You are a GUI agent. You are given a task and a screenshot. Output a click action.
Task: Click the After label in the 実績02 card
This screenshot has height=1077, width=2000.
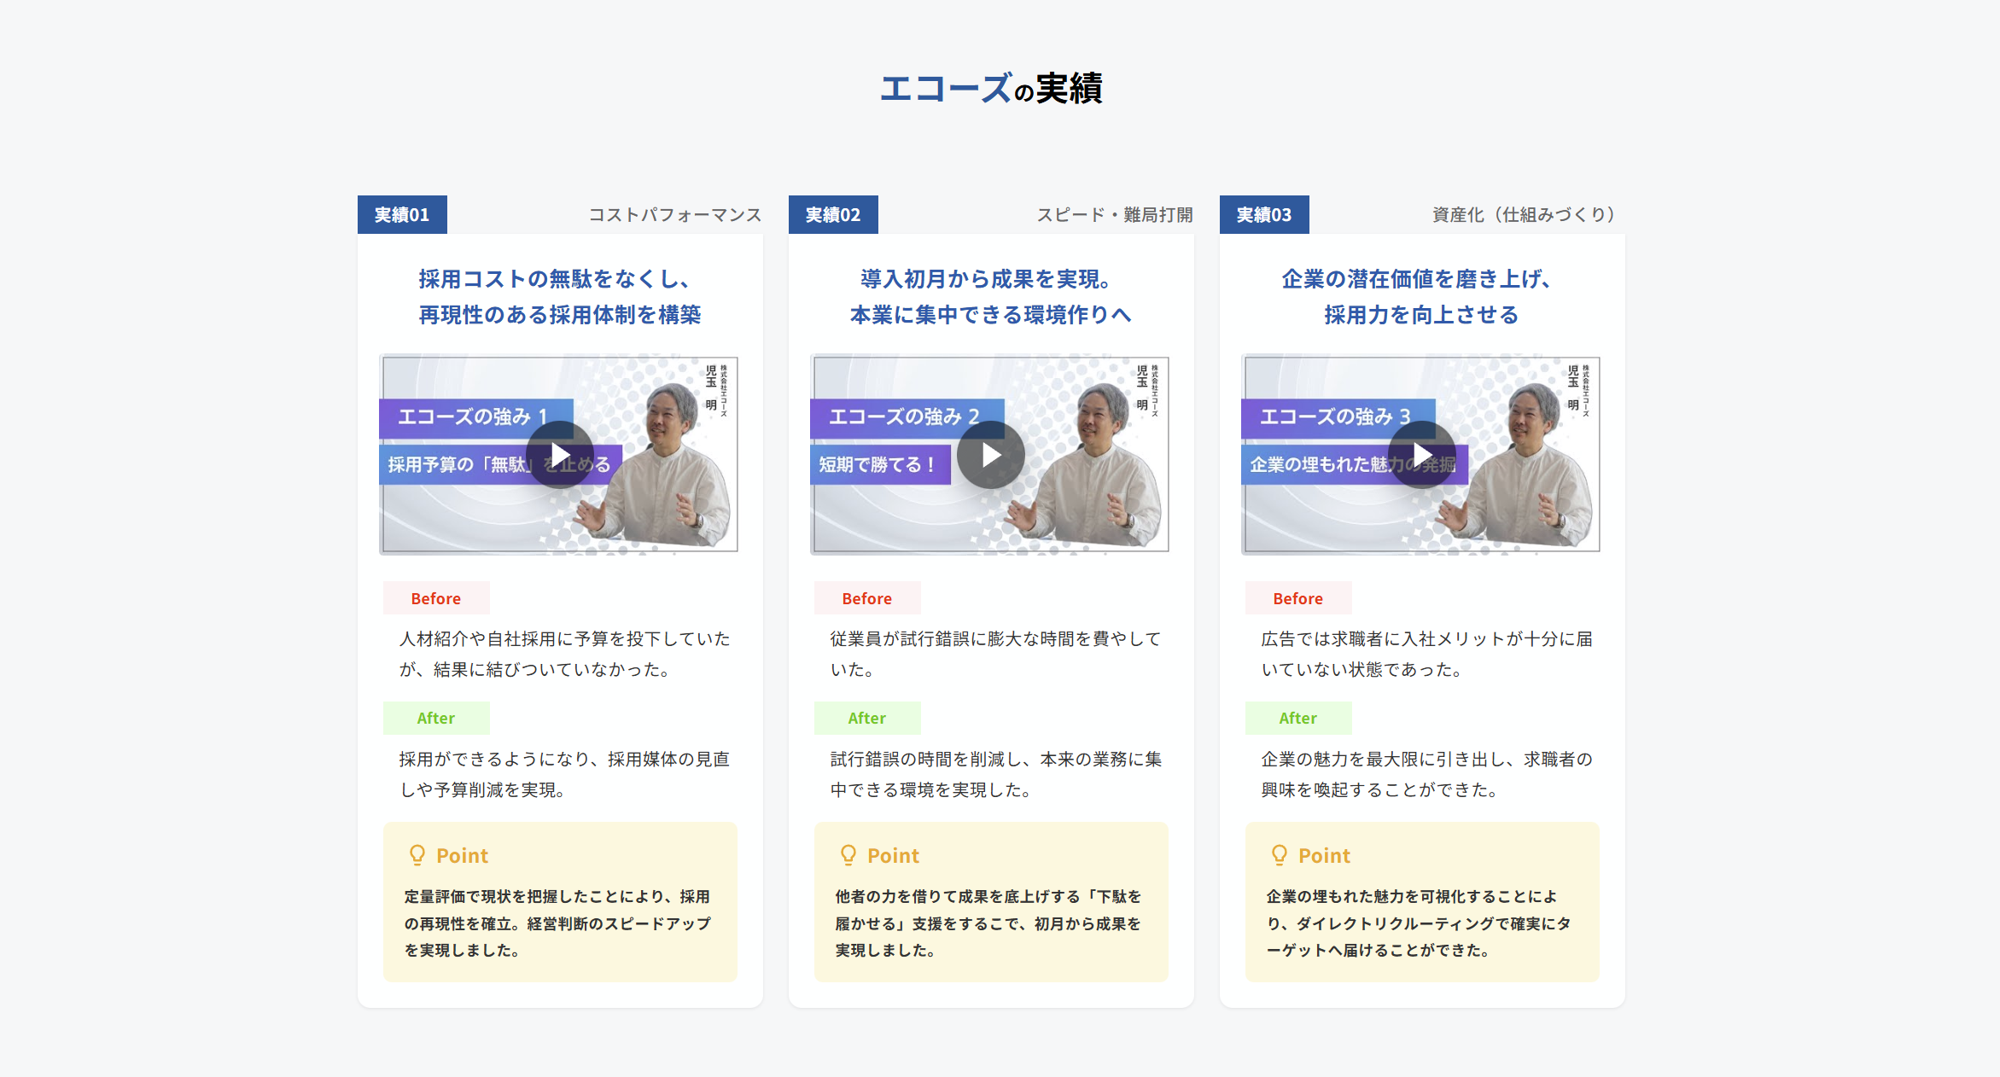(x=867, y=718)
